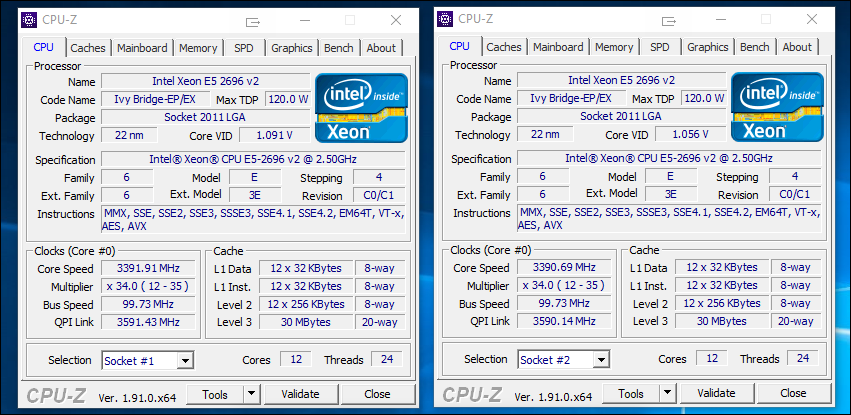Switch to the Memory tab in right window
851x415 pixels.
point(614,47)
